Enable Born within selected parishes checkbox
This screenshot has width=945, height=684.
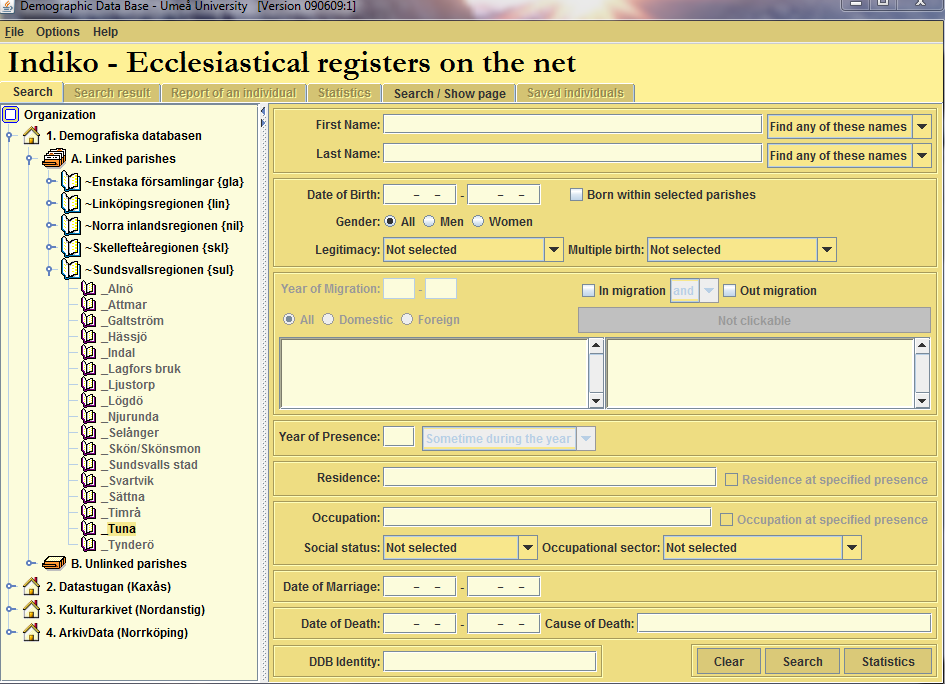pos(576,195)
